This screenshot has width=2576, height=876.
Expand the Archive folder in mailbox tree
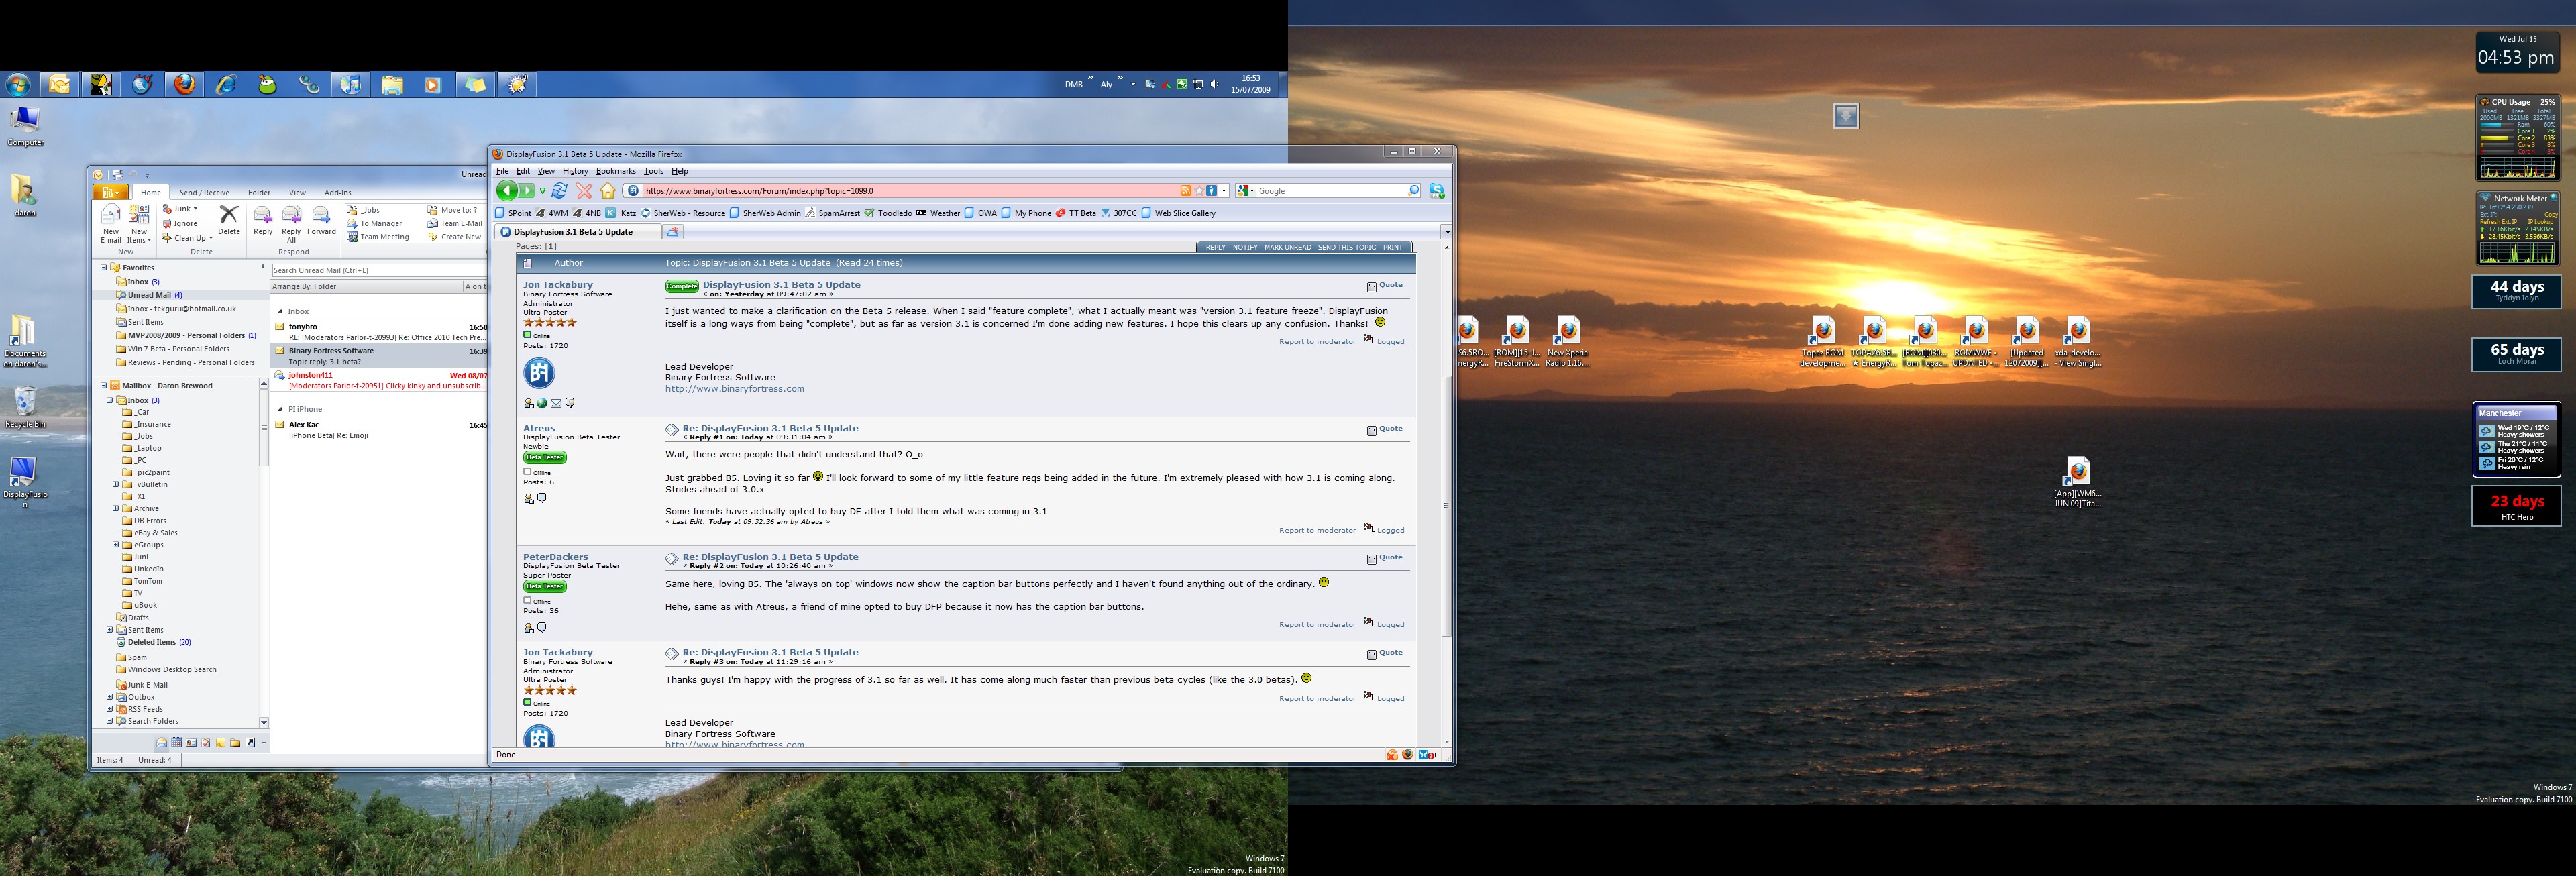[116, 509]
